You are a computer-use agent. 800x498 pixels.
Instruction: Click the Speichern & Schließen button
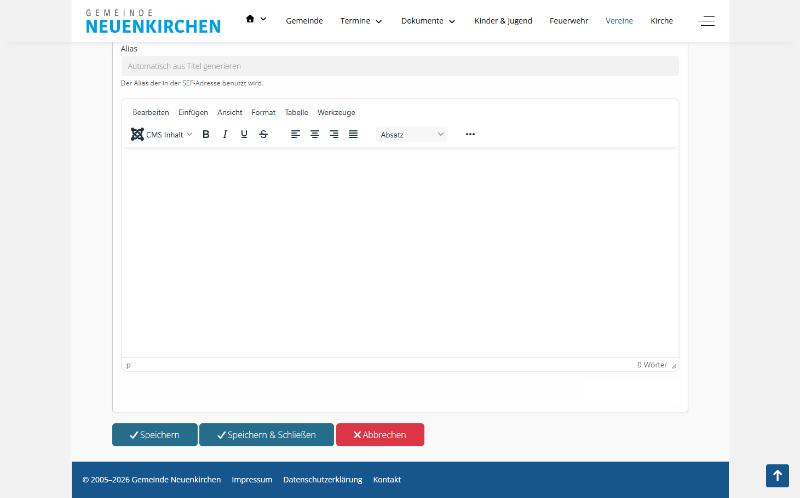click(x=266, y=435)
